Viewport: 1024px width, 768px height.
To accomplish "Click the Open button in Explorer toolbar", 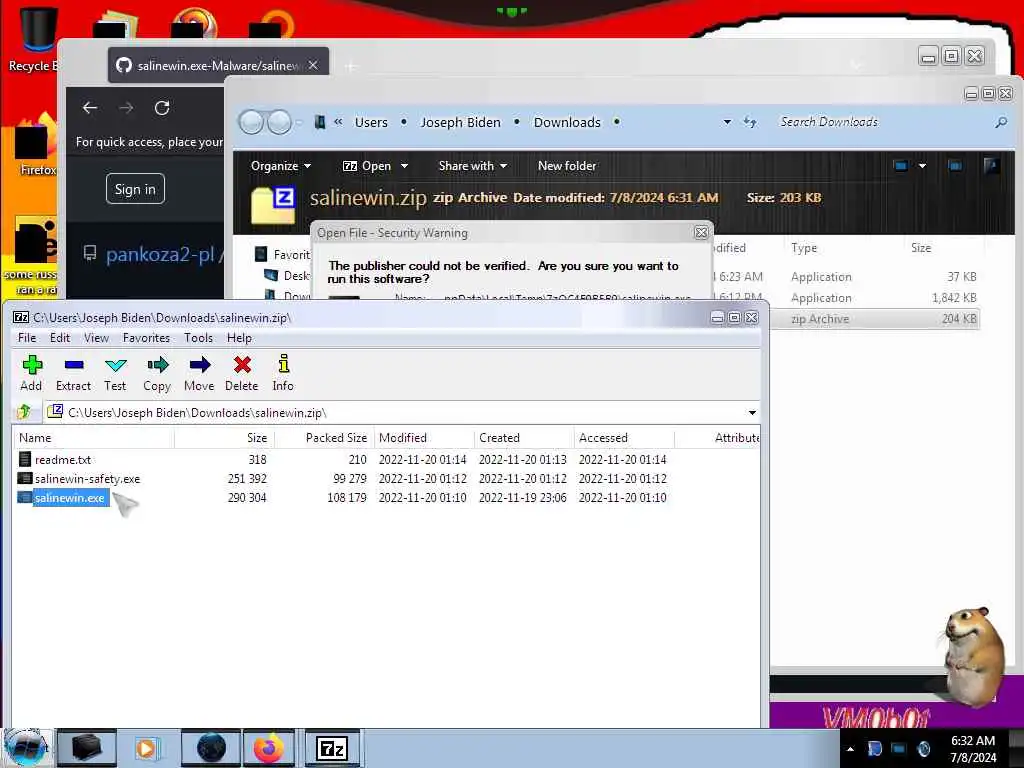I will point(367,166).
